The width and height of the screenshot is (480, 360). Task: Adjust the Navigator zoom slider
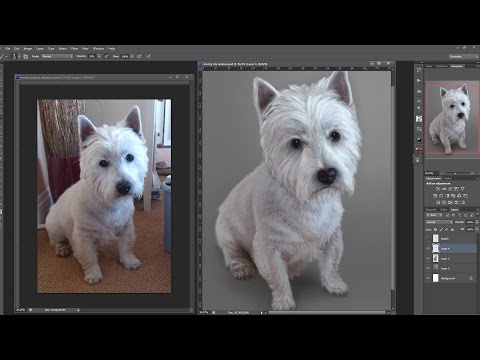click(x=455, y=174)
